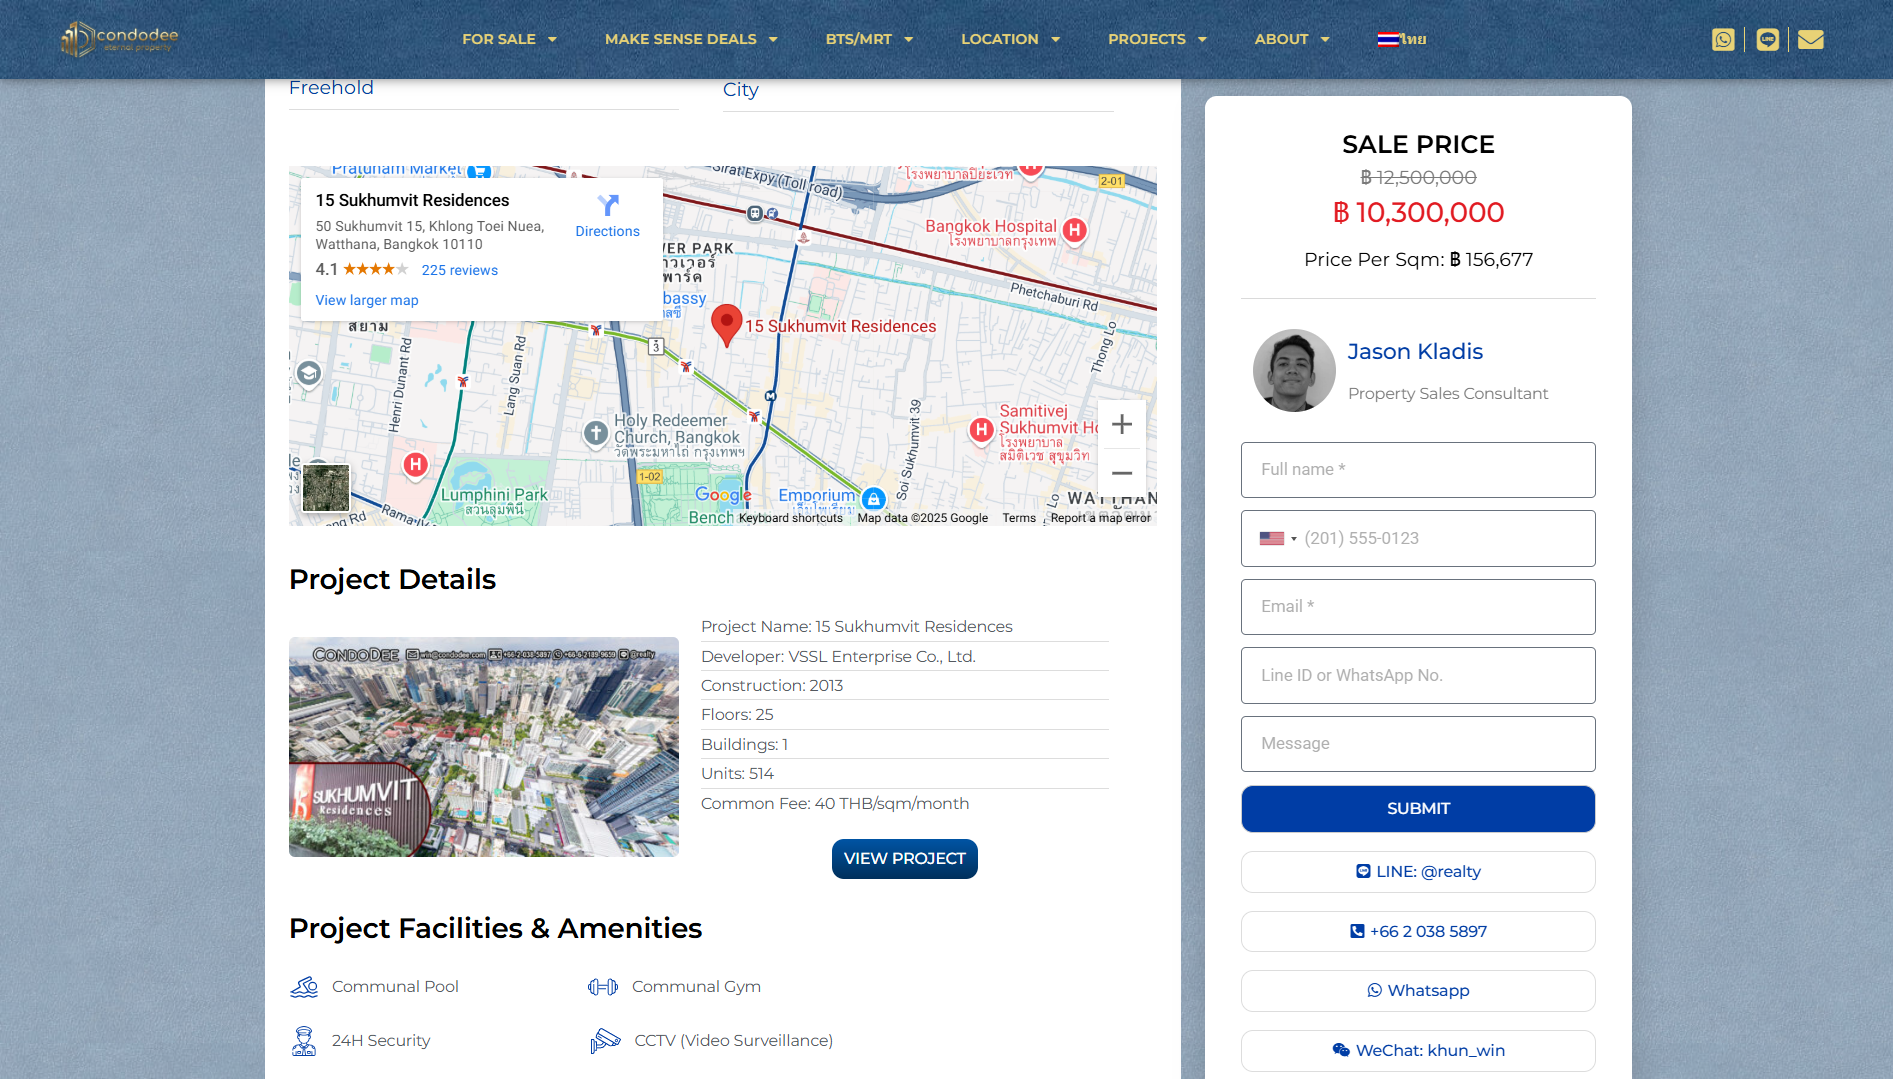Expand the PROJECTS menu
This screenshot has width=1893, height=1079.
tap(1157, 39)
